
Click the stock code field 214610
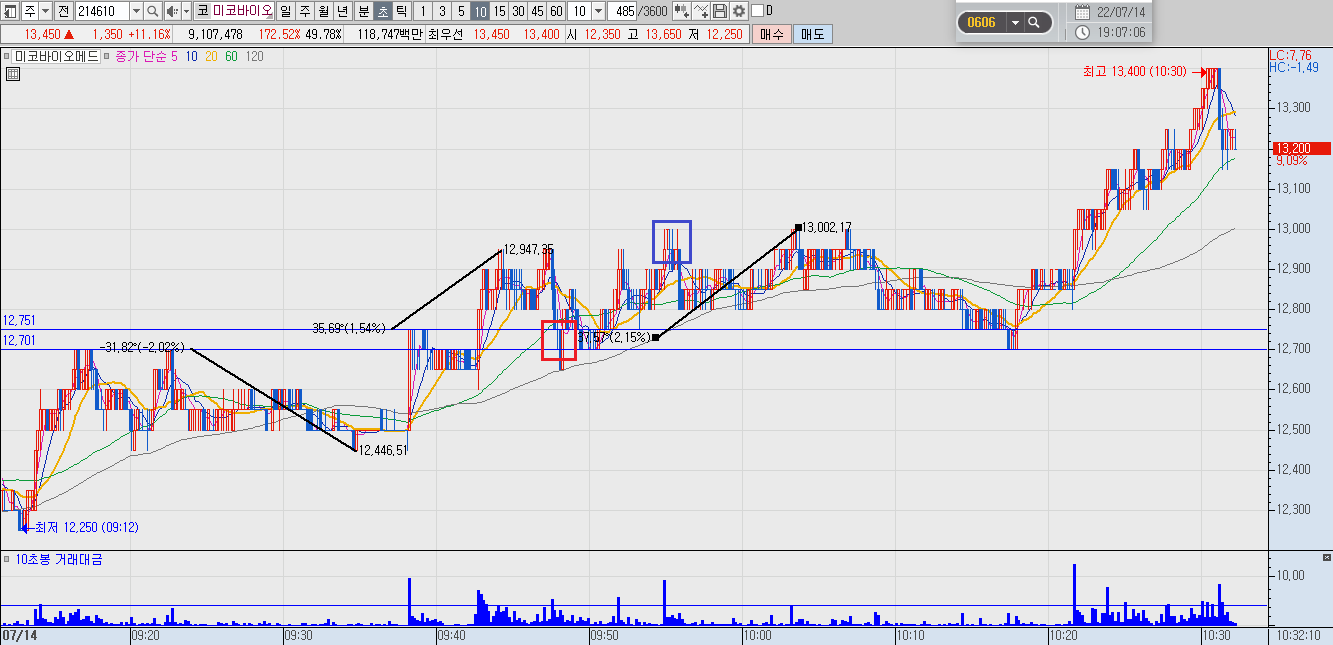(102, 11)
